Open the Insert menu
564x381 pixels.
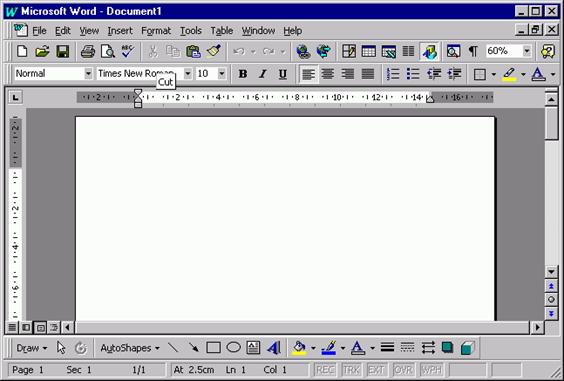click(120, 31)
